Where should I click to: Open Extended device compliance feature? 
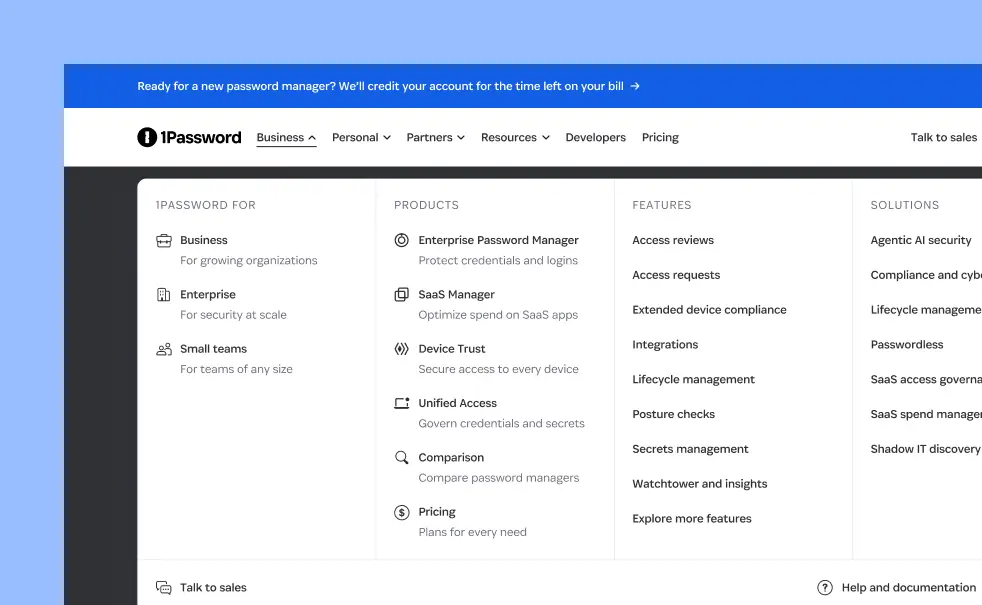[x=709, y=309]
